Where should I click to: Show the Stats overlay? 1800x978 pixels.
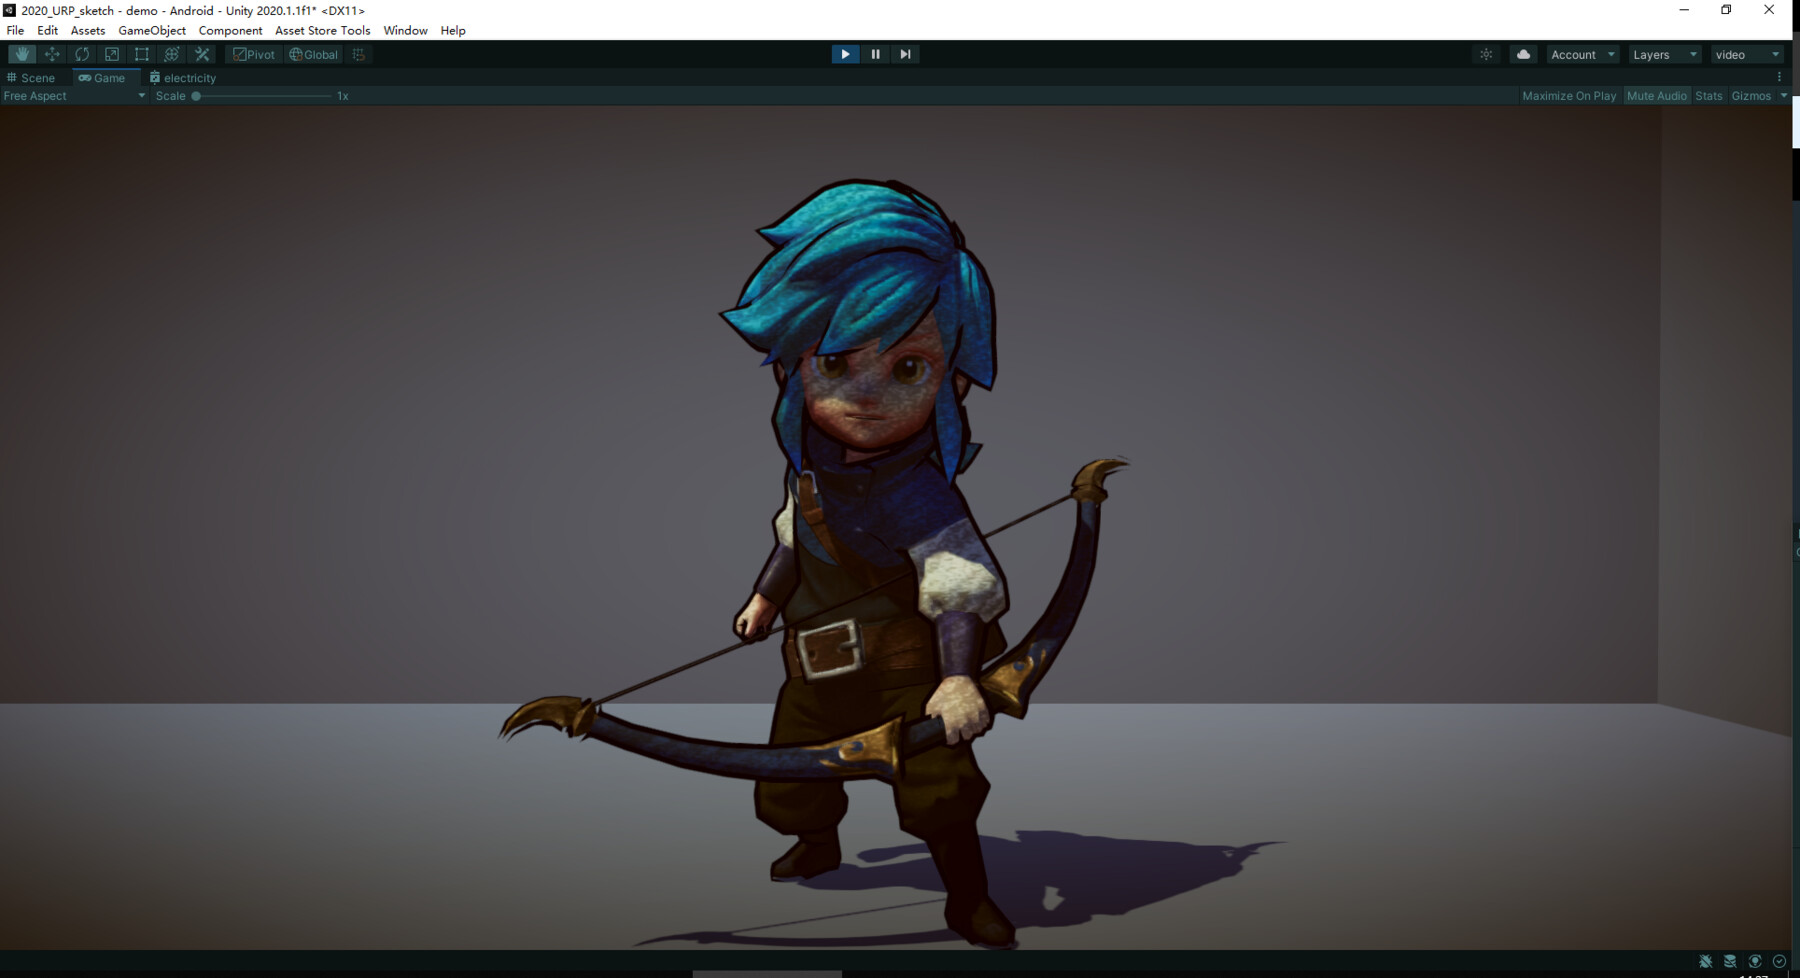pos(1708,95)
